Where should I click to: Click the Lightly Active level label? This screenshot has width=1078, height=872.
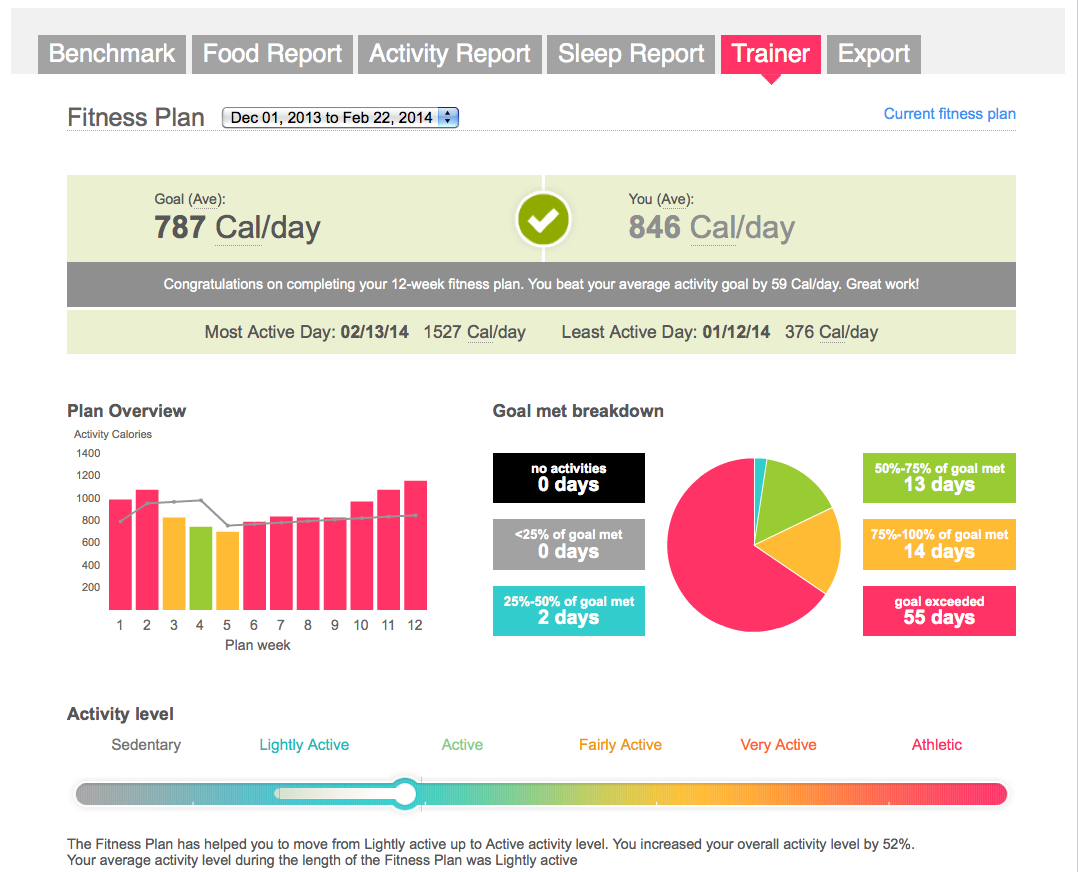click(304, 745)
